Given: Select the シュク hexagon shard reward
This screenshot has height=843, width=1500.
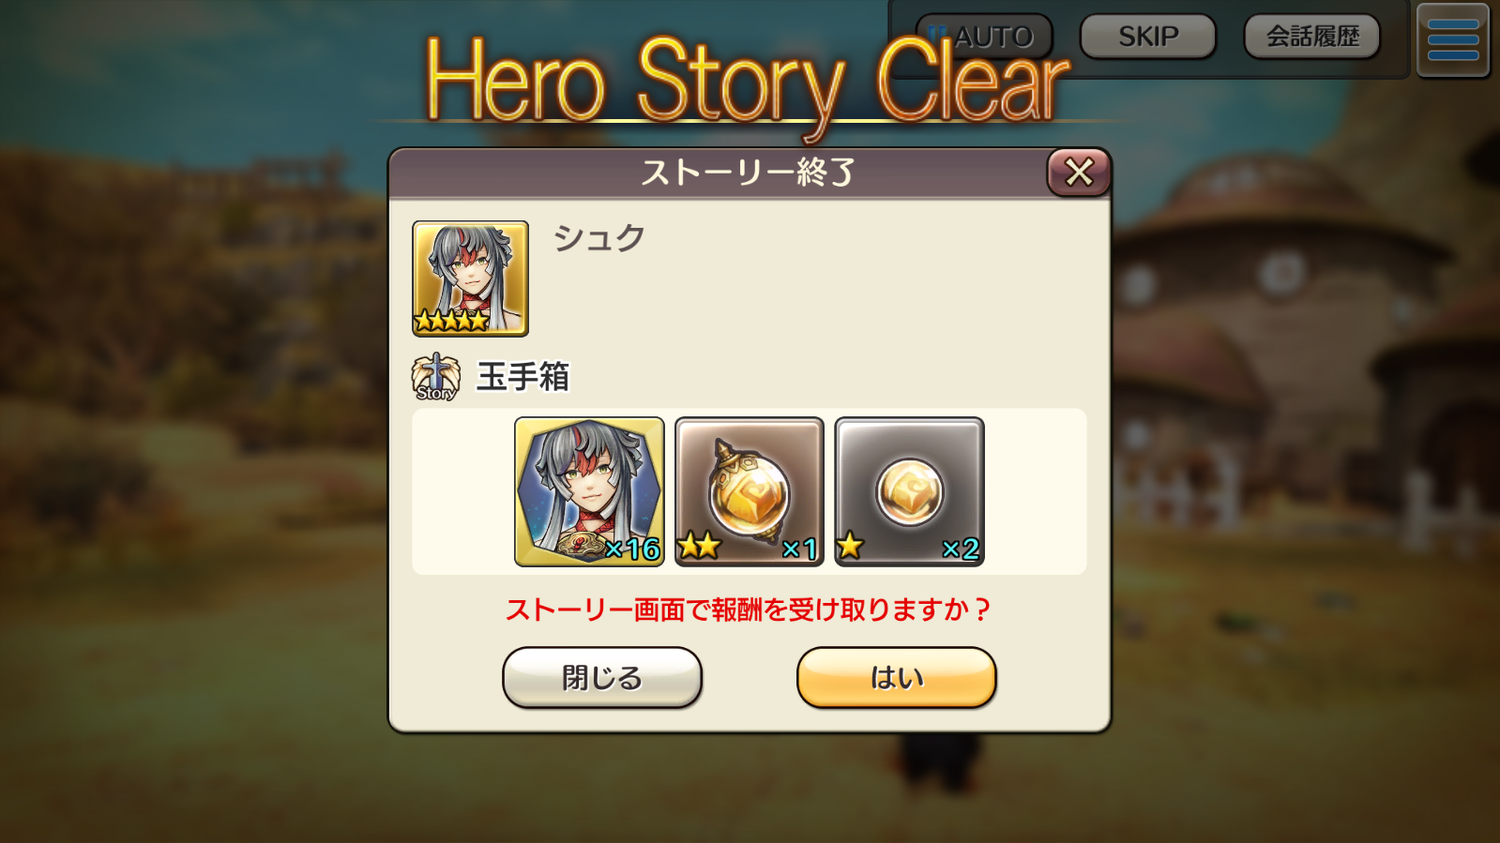Looking at the screenshot, I should point(589,491).
